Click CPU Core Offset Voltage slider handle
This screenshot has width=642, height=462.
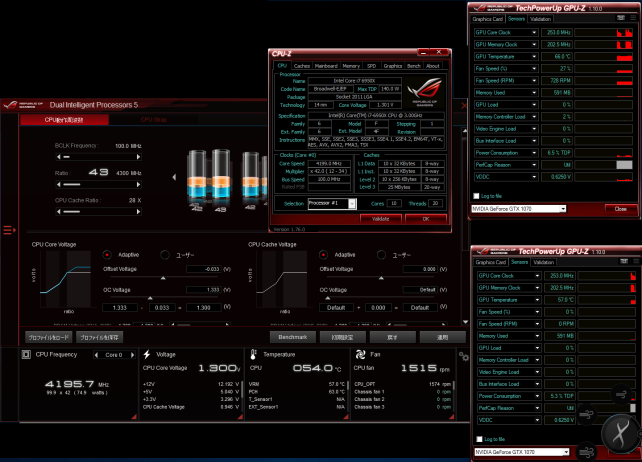pyautogui.click(x=163, y=278)
